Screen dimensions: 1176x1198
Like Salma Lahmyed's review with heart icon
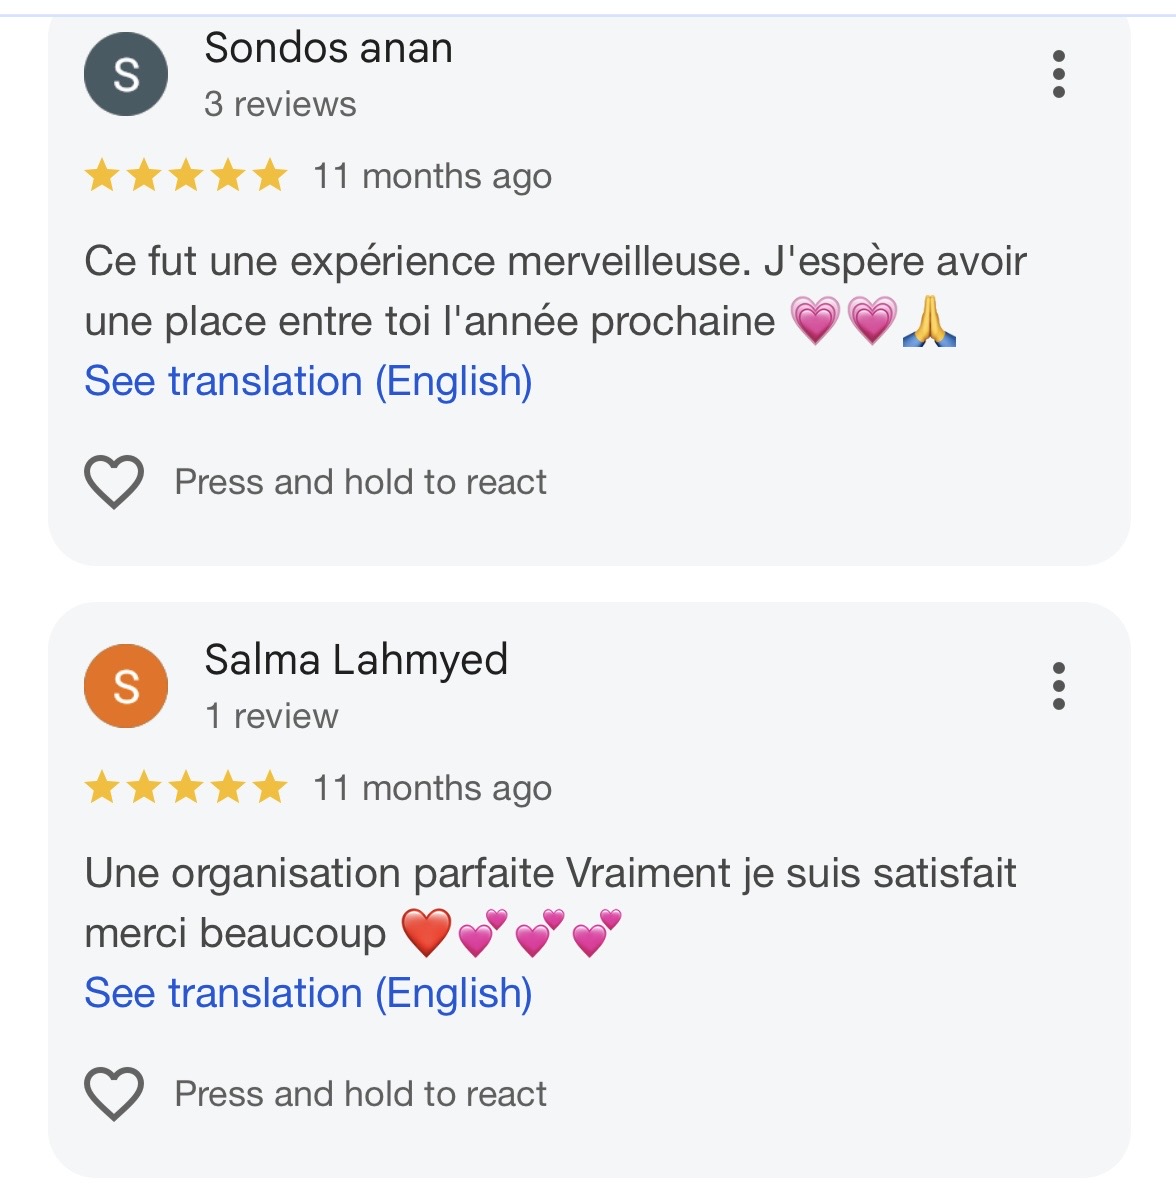click(x=114, y=1094)
